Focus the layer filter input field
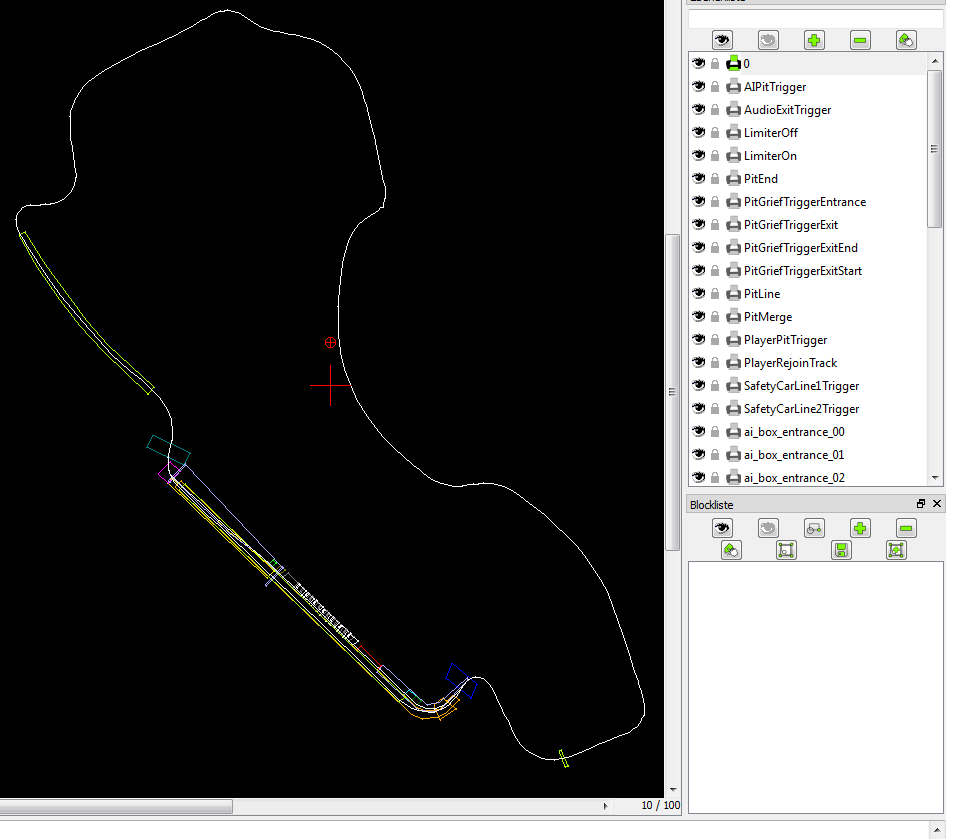This screenshot has width=956, height=839. click(815, 18)
